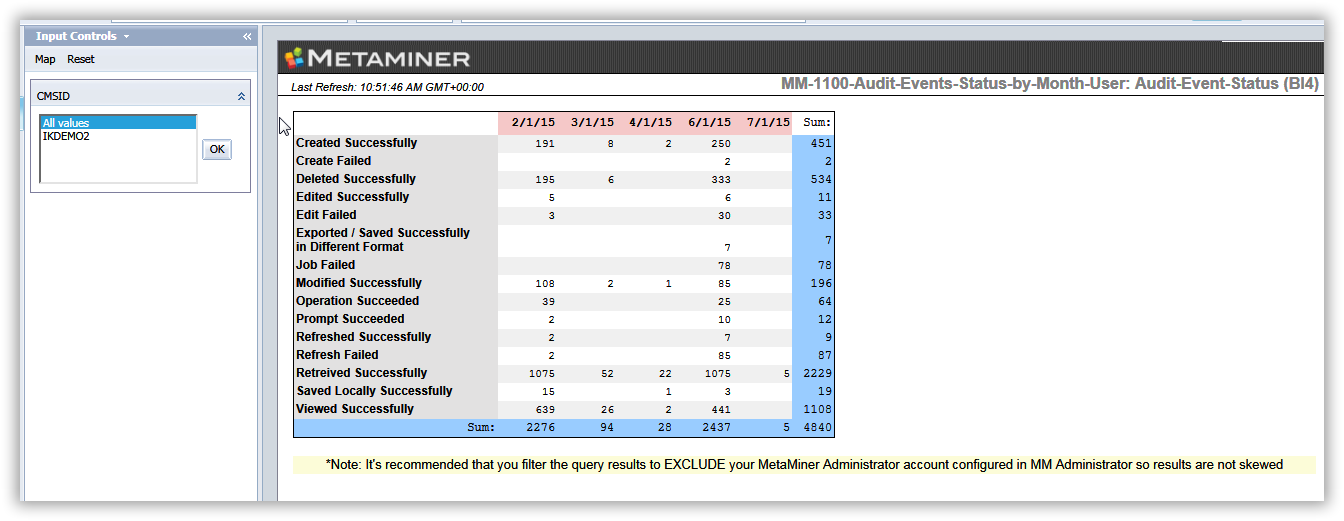
Task: Click the Input Controls panel title
Action: (76, 36)
